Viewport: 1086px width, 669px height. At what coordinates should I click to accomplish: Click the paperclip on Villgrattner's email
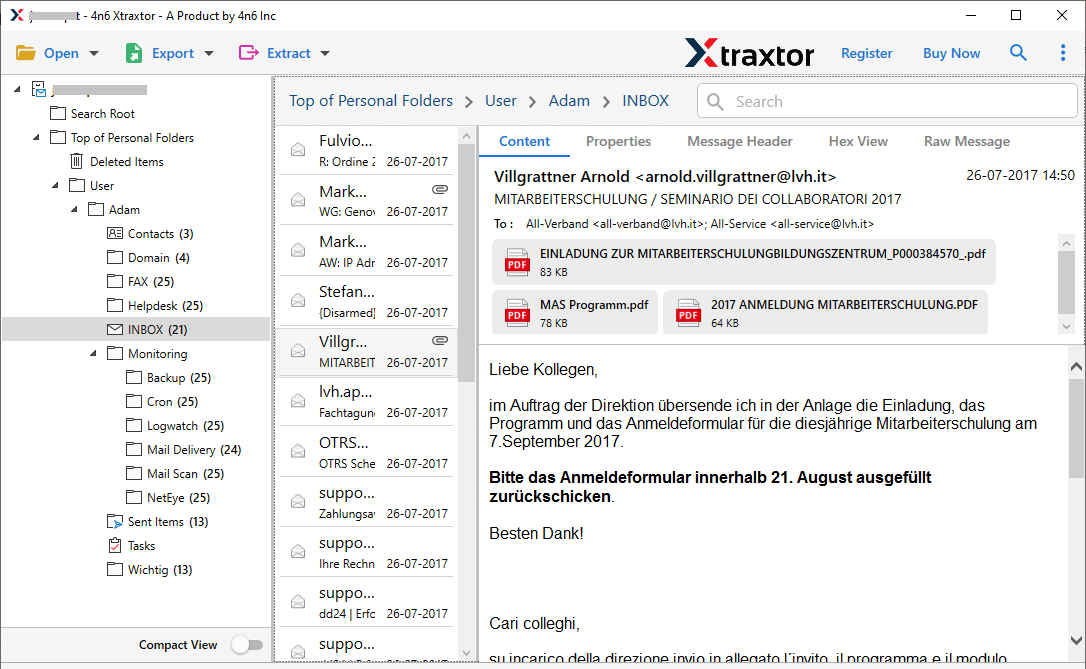point(439,339)
